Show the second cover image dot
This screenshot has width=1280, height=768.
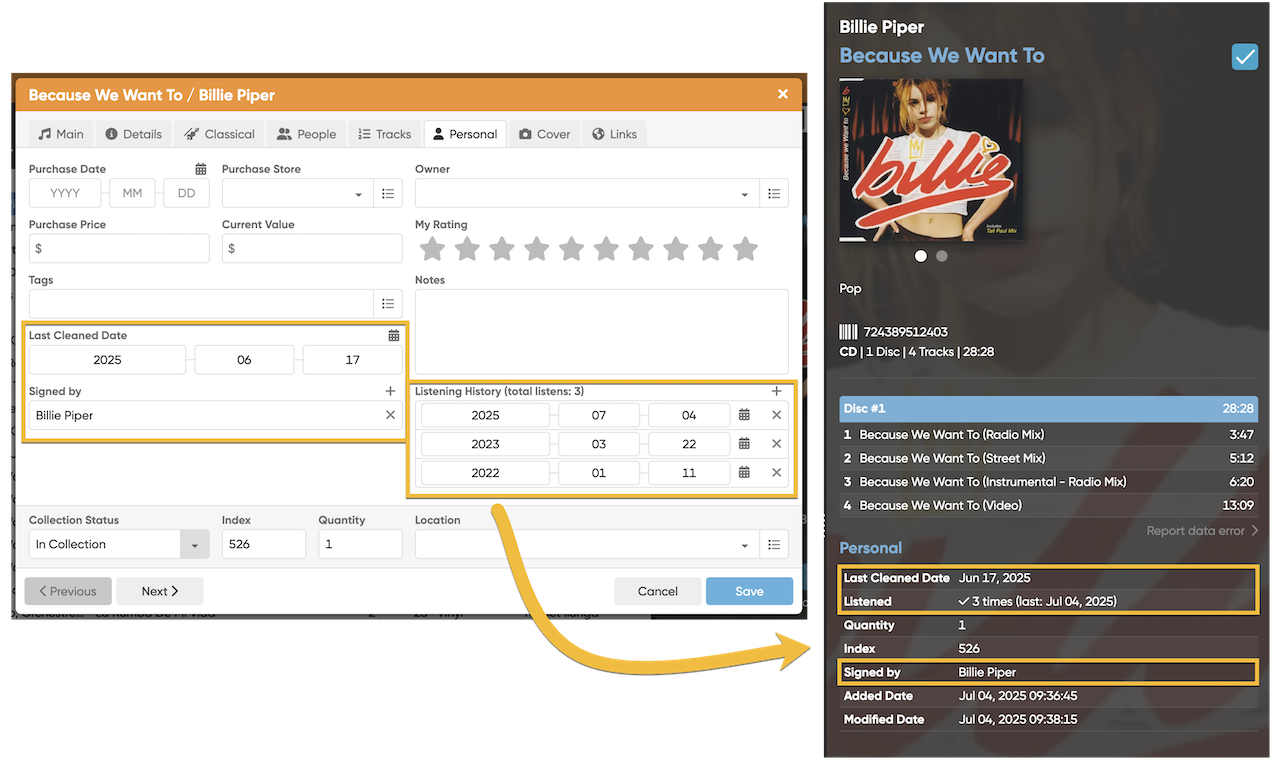(x=942, y=256)
